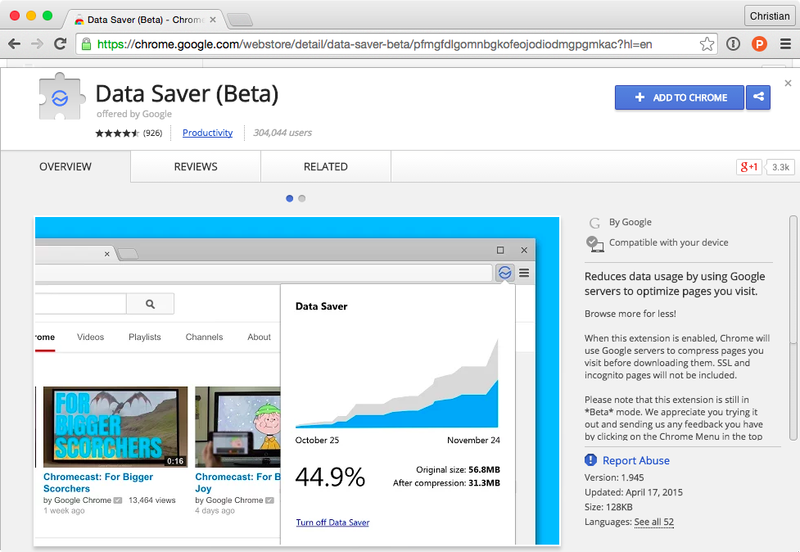800x552 pixels.
Task: Select the first screenshot carousel dot
Action: 289,198
